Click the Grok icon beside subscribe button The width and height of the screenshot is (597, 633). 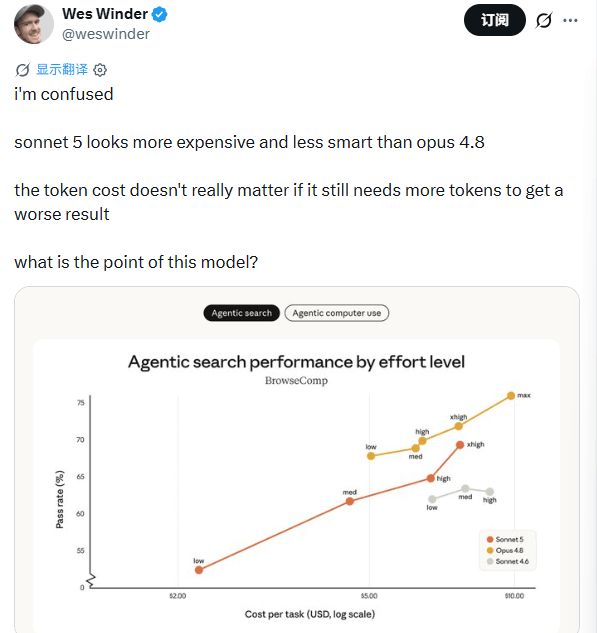pos(543,20)
